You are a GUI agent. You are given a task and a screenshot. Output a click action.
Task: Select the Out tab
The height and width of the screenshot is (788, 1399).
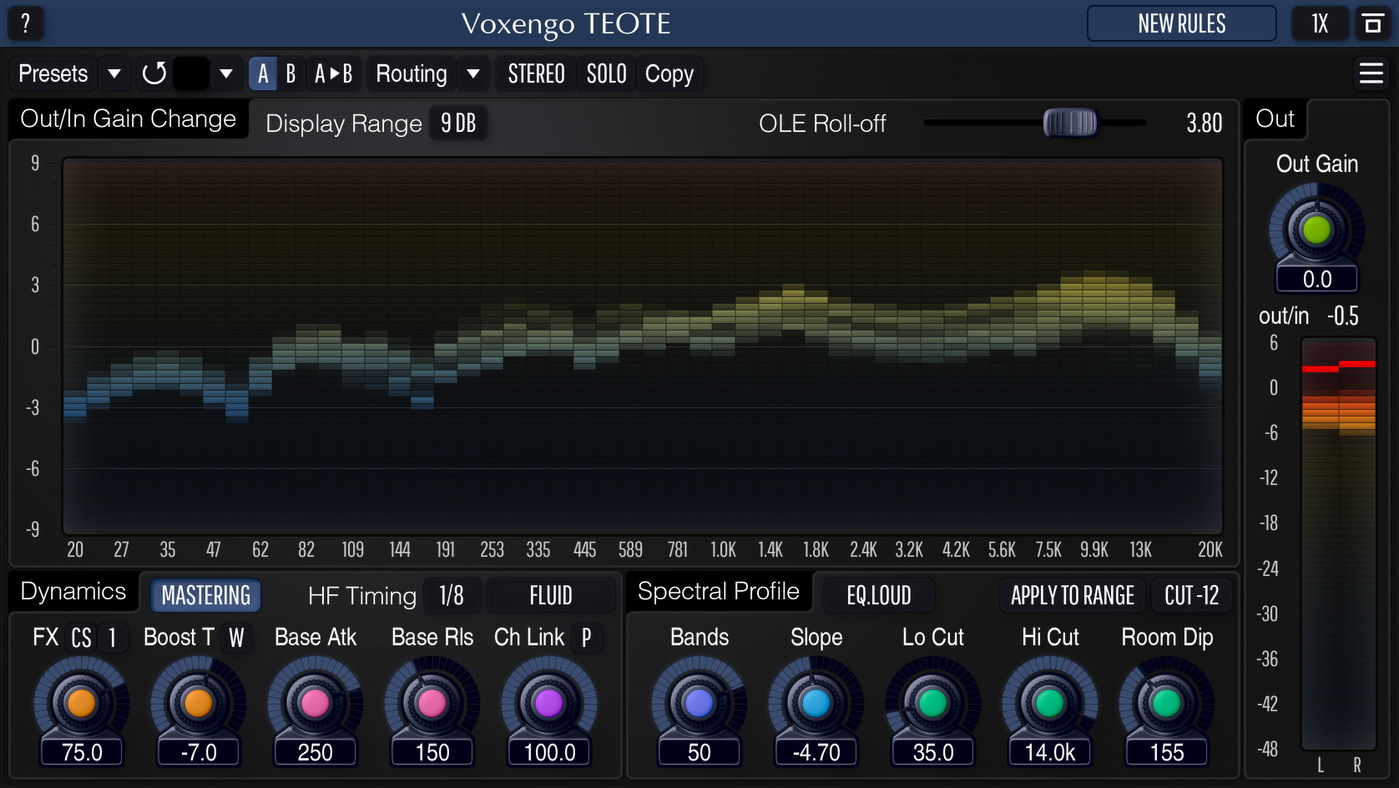(1275, 119)
